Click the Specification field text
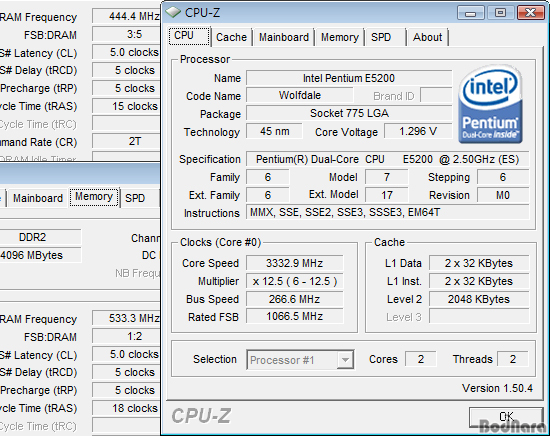 coord(387,159)
